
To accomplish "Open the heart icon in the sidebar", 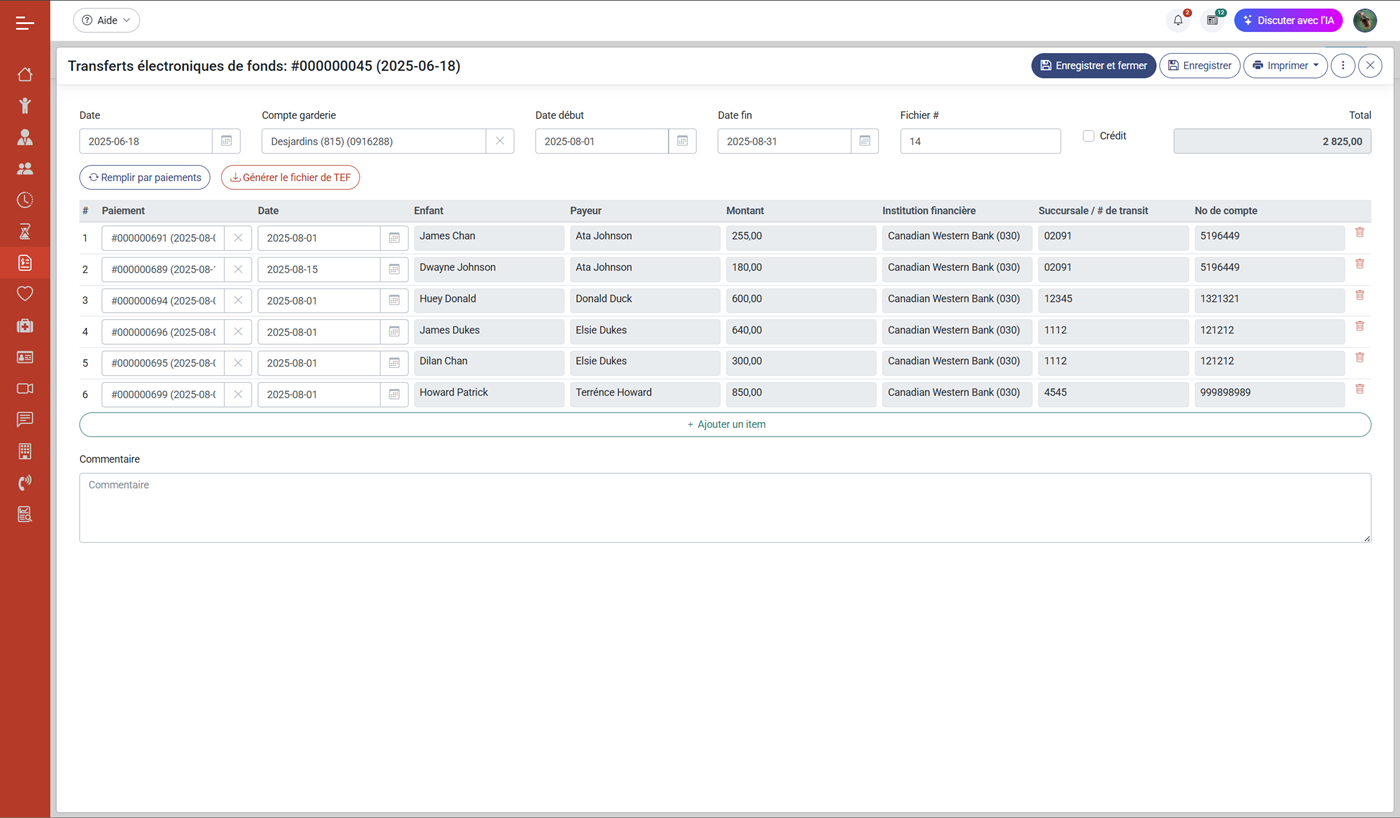I will click(25, 294).
